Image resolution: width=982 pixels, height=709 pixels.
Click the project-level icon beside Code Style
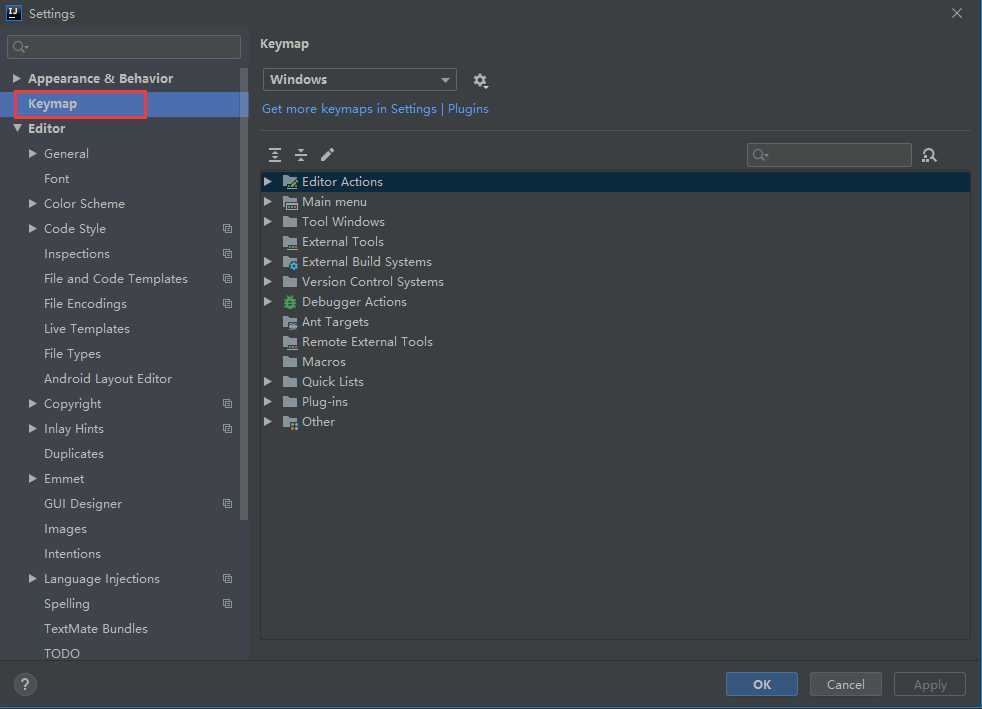coord(227,229)
